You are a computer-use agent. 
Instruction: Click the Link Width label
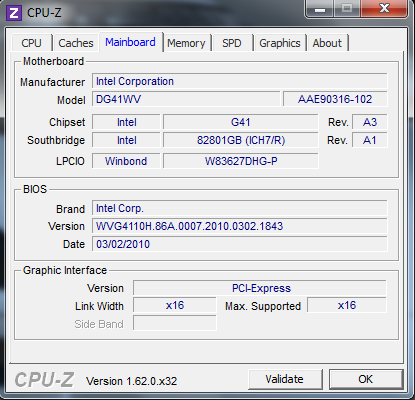pyautogui.click(x=99, y=306)
